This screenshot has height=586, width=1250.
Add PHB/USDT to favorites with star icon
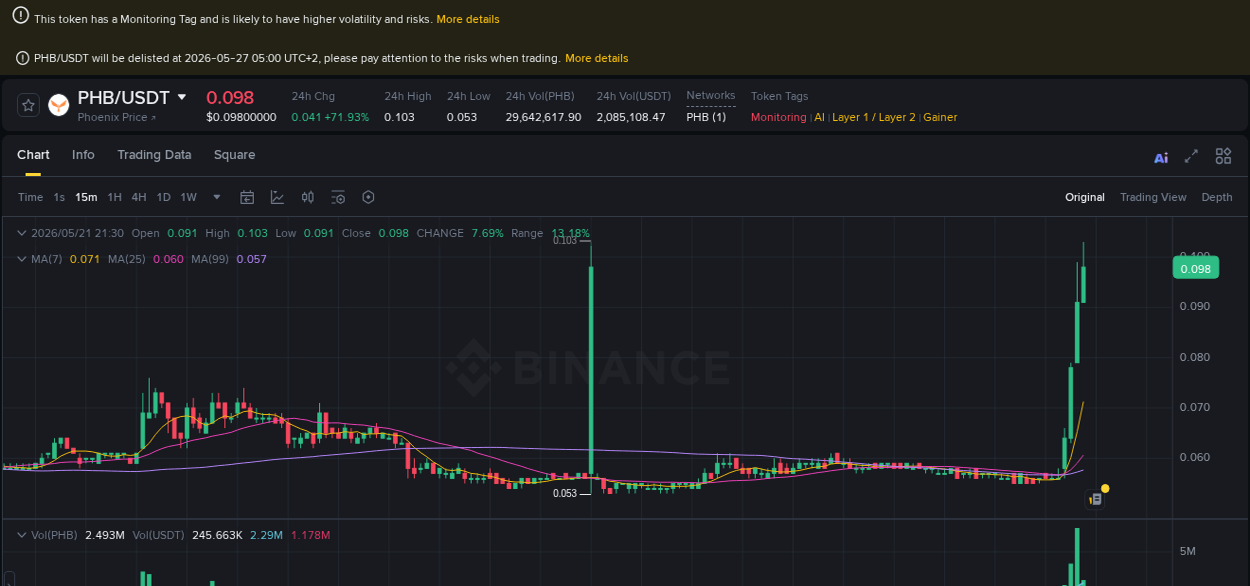(28, 104)
